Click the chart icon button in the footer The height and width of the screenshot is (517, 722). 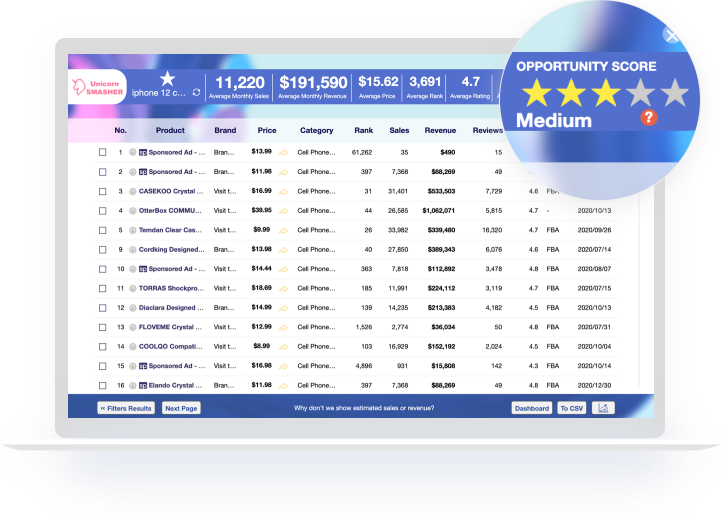(603, 408)
